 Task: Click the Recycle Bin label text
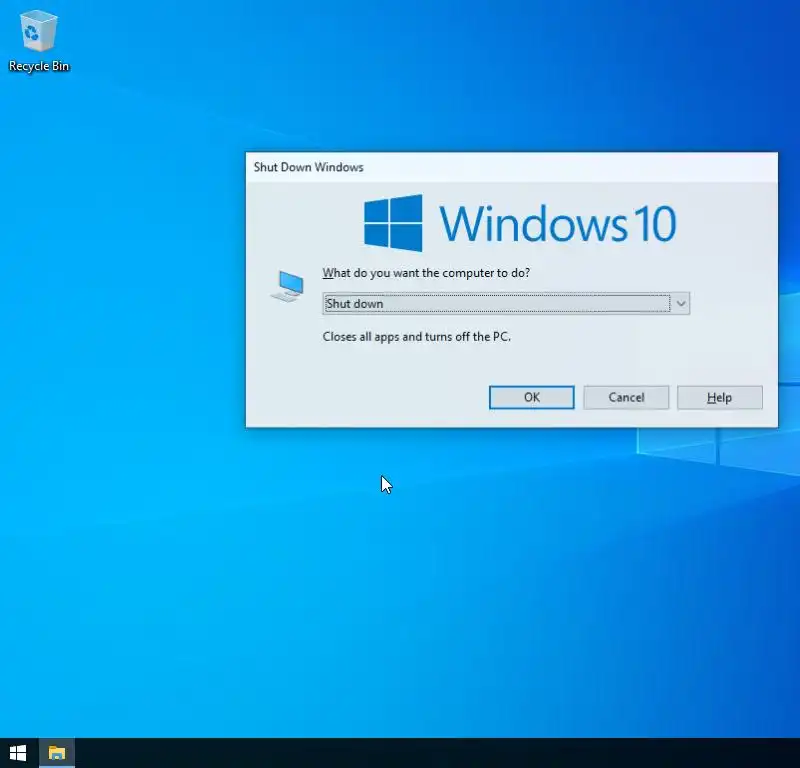click(39, 66)
